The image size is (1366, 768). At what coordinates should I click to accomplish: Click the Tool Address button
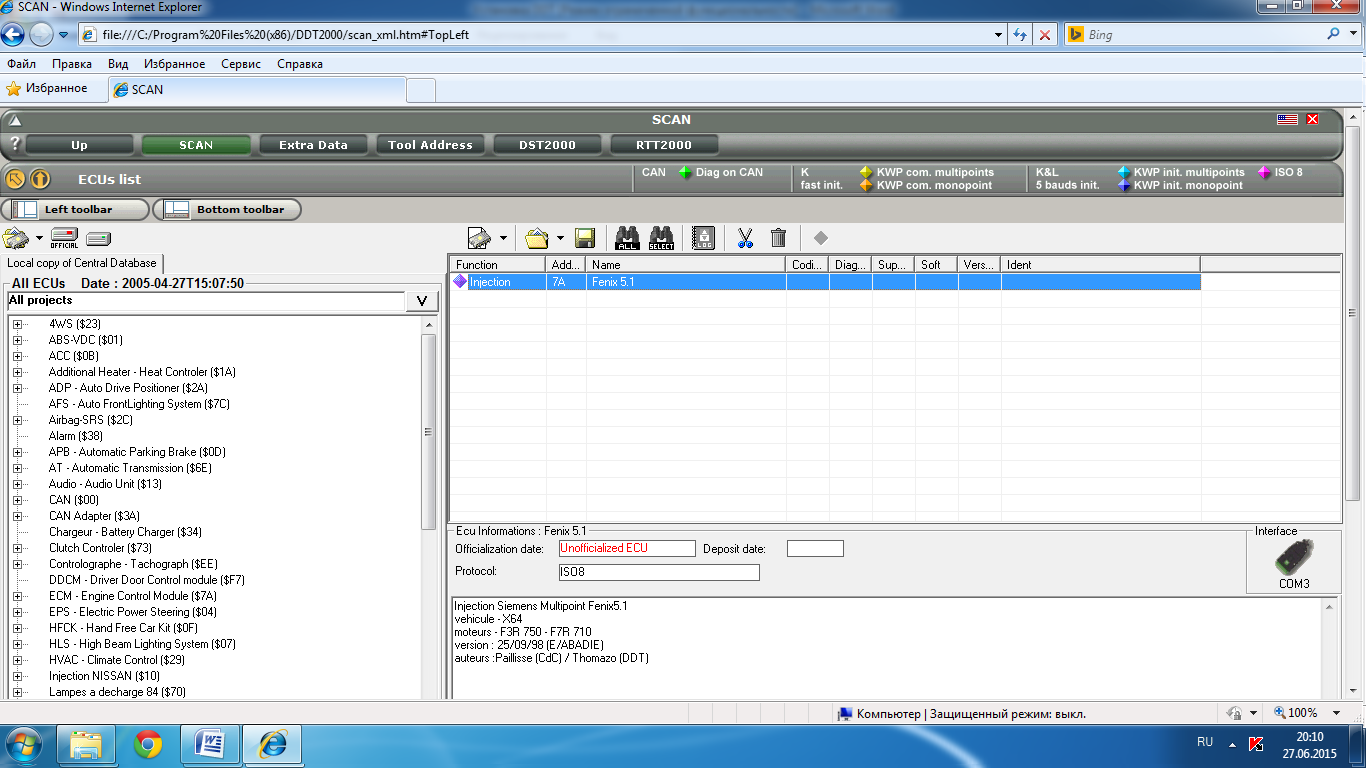(x=430, y=145)
